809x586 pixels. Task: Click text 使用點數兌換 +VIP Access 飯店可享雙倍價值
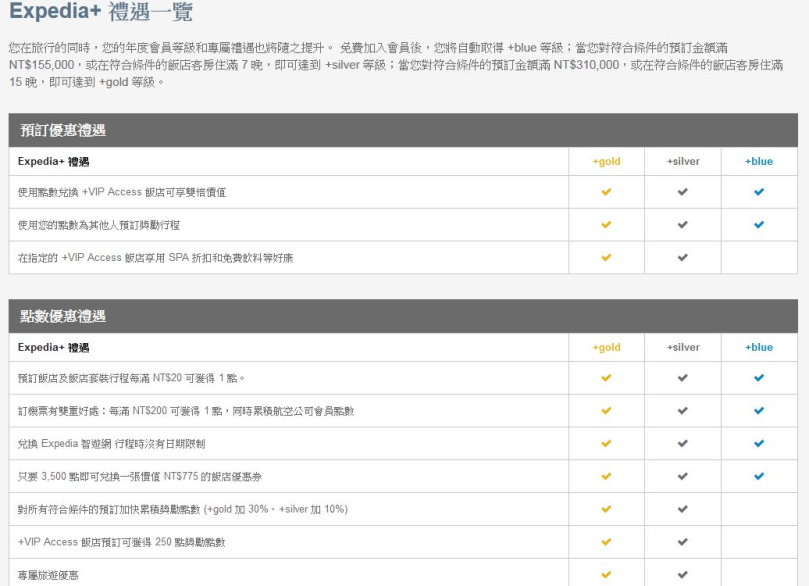122,192
